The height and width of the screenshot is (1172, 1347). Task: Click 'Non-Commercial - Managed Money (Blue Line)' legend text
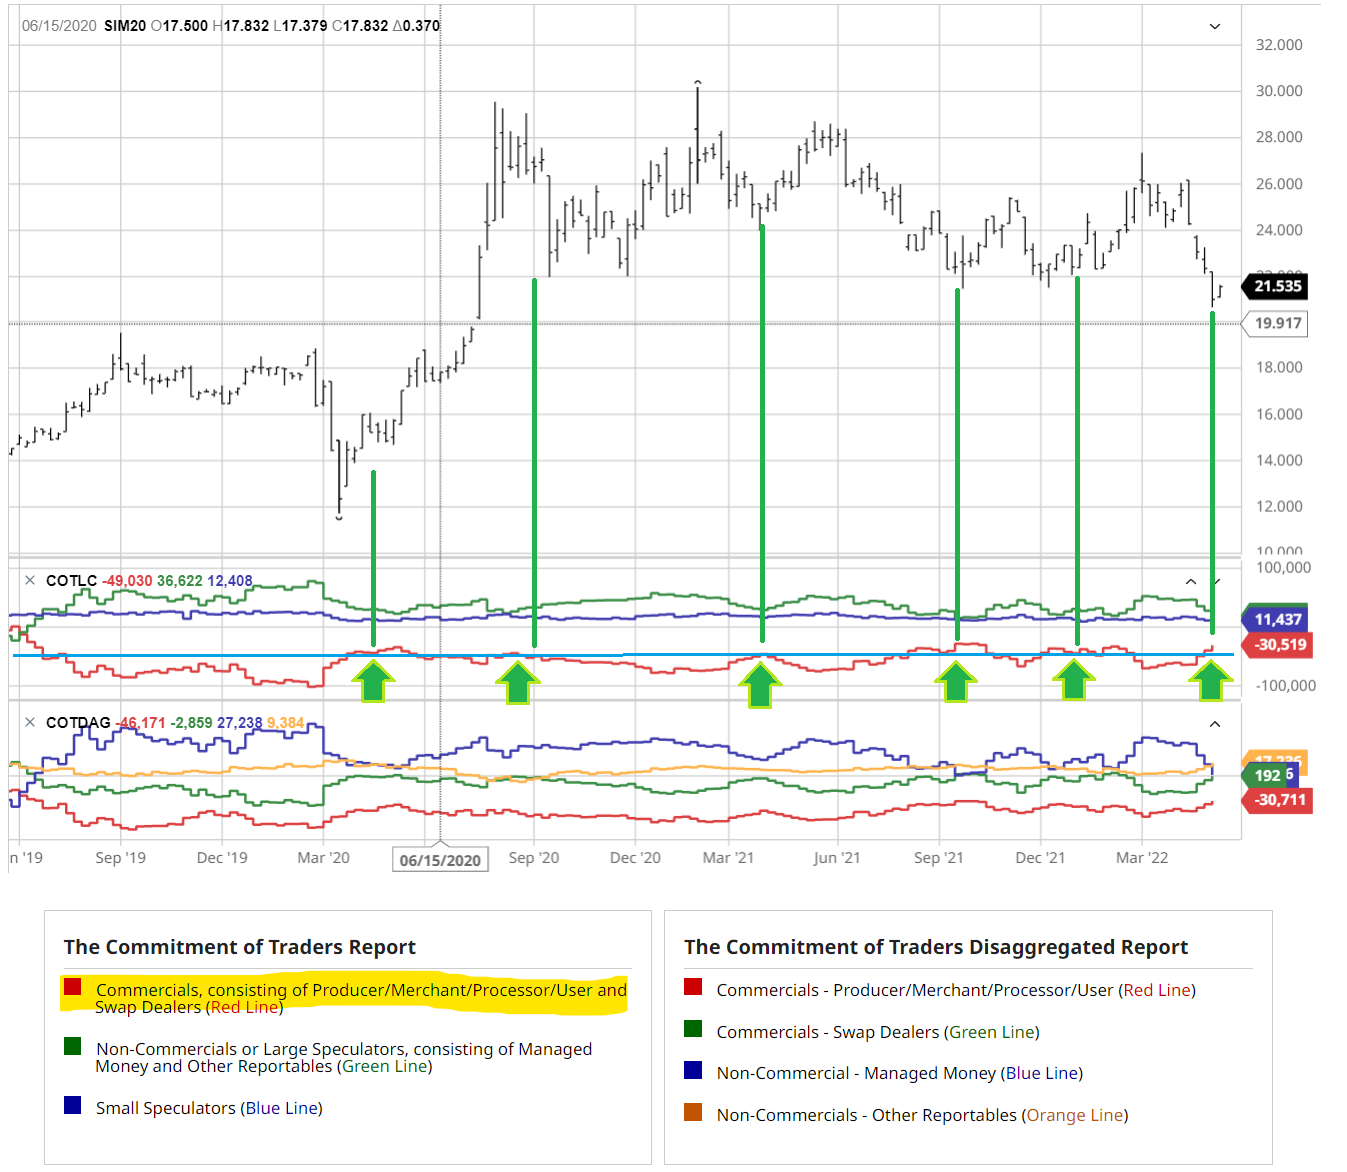pos(900,1073)
